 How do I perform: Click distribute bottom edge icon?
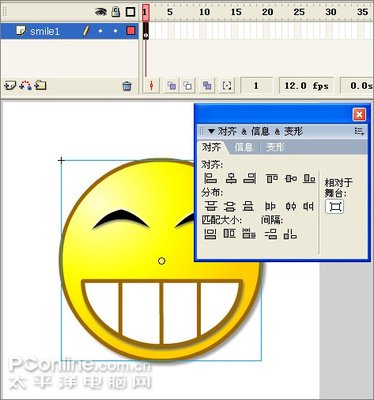pos(248,206)
